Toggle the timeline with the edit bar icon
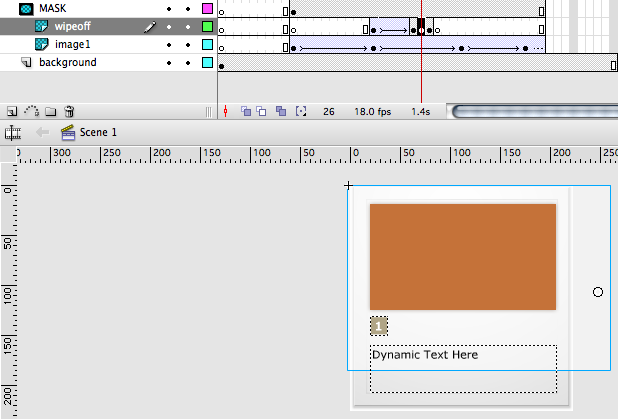This screenshot has width=618, height=419. (13, 132)
